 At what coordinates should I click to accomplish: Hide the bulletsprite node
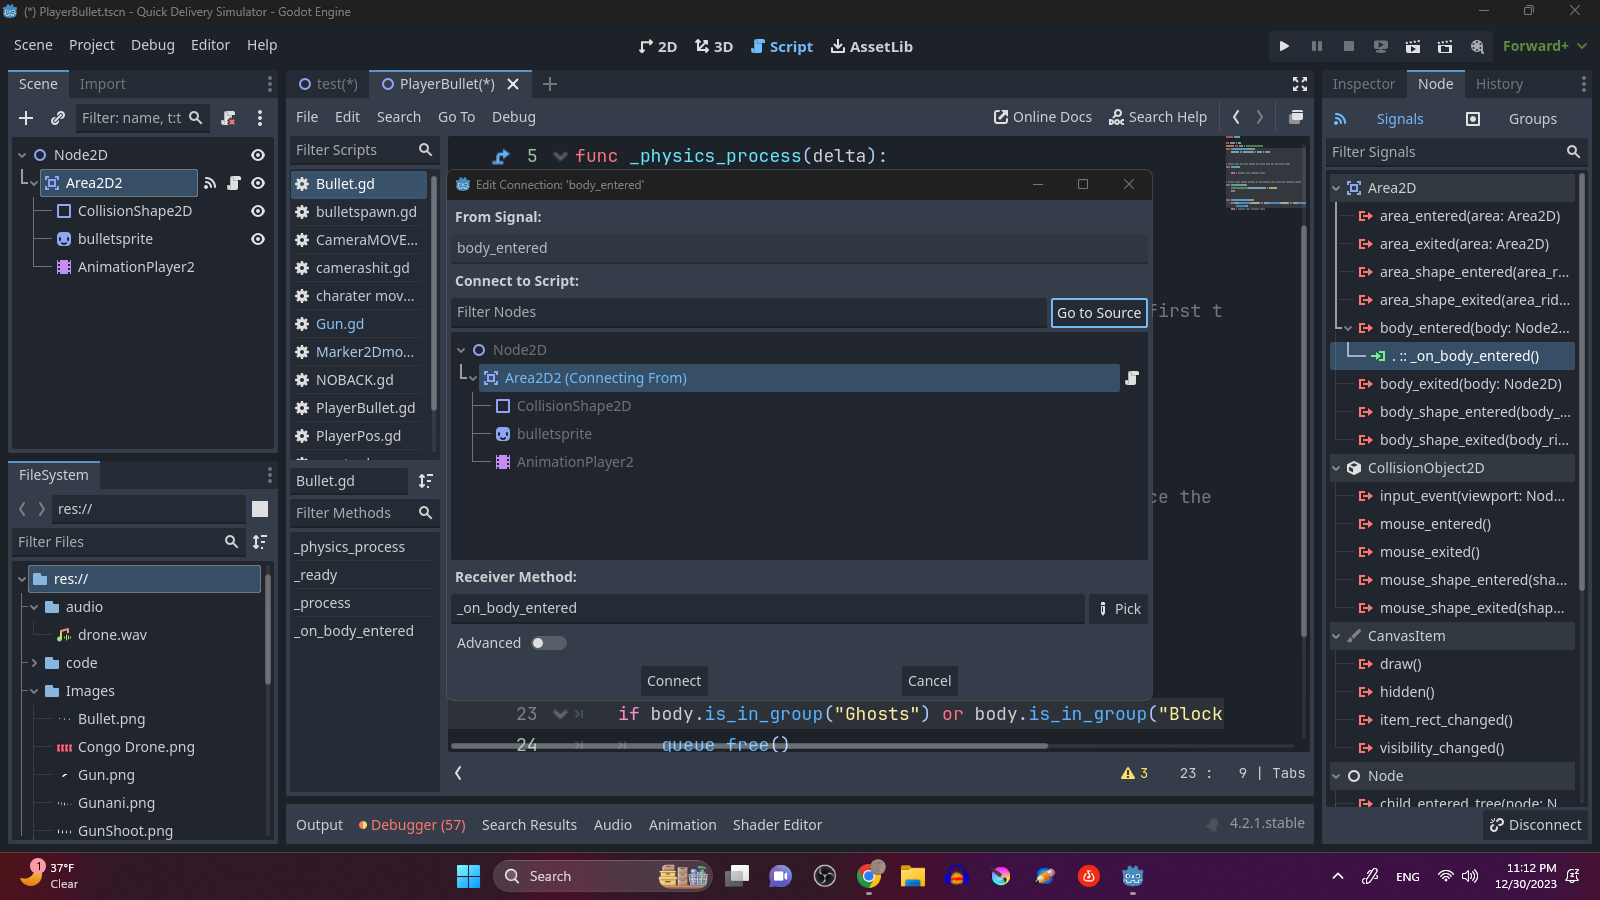click(x=258, y=239)
